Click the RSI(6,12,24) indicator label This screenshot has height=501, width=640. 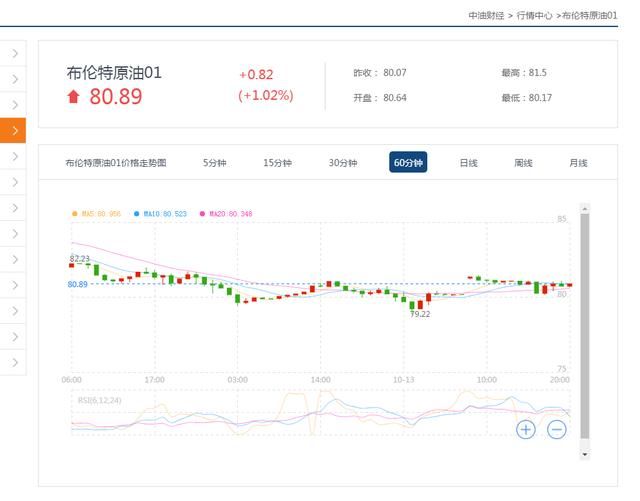pyautogui.click(x=99, y=400)
